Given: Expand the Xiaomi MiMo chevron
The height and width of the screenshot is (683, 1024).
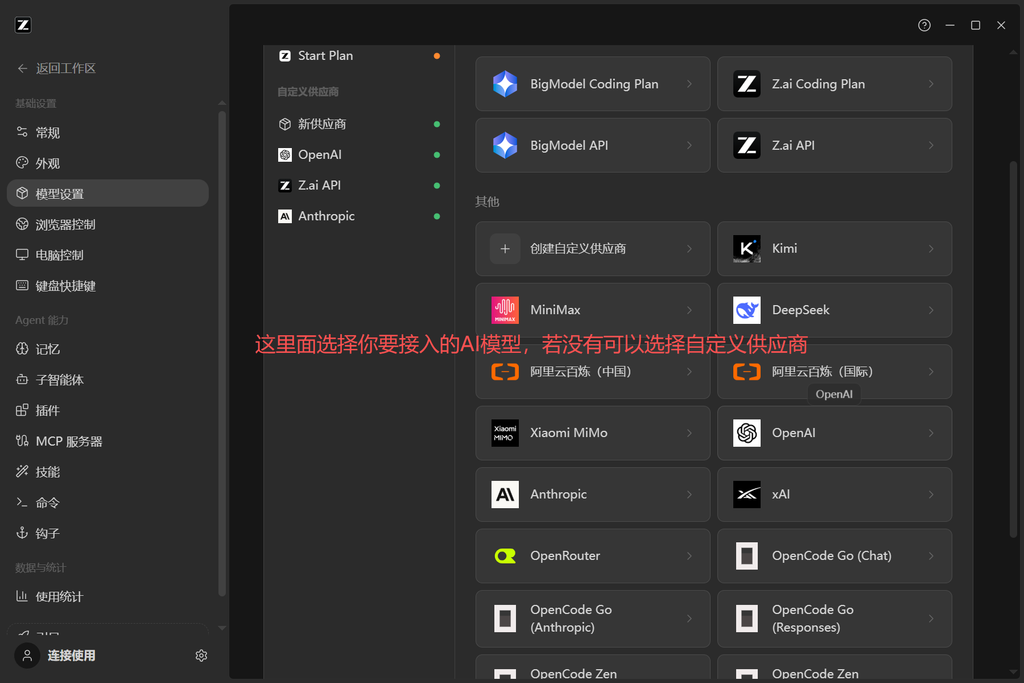Looking at the screenshot, I should [x=689, y=433].
